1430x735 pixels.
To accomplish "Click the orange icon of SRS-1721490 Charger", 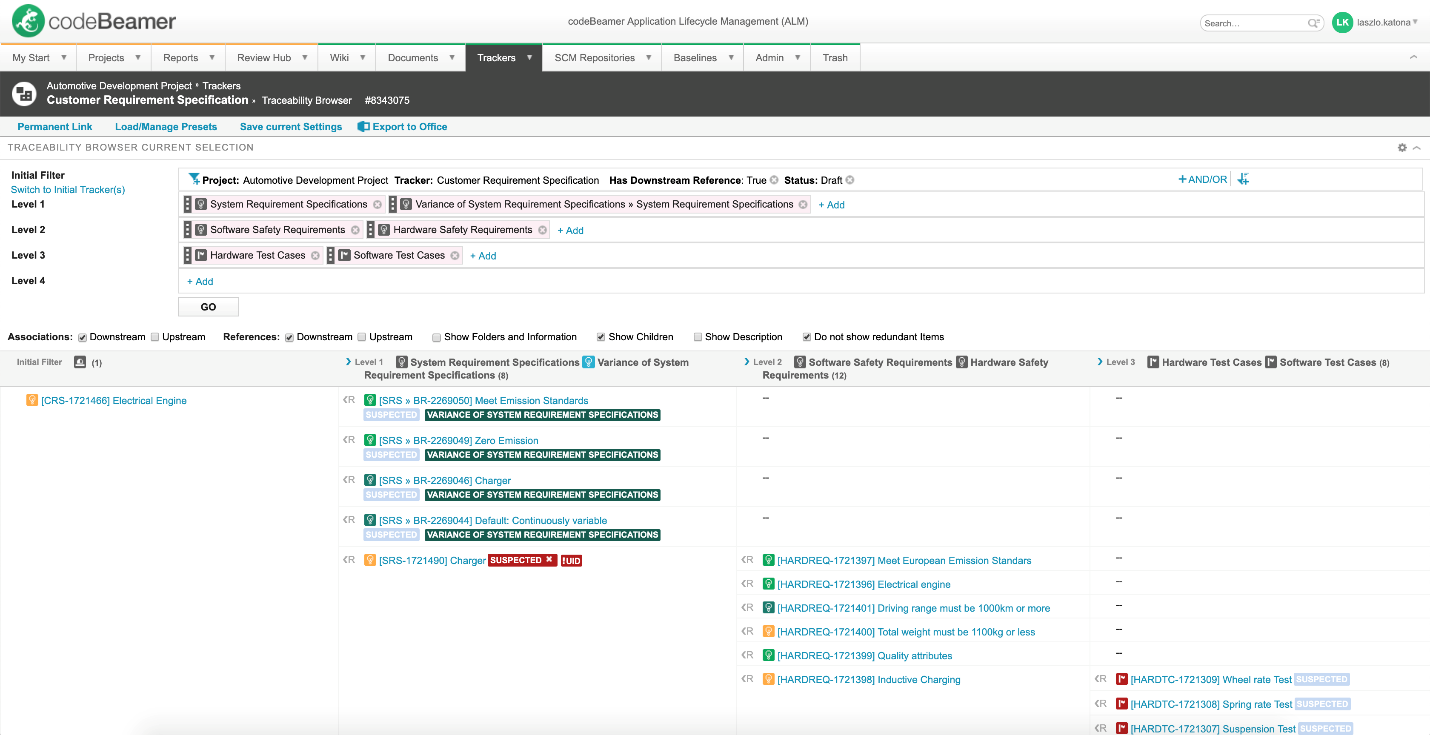I will (x=370, y=561).
